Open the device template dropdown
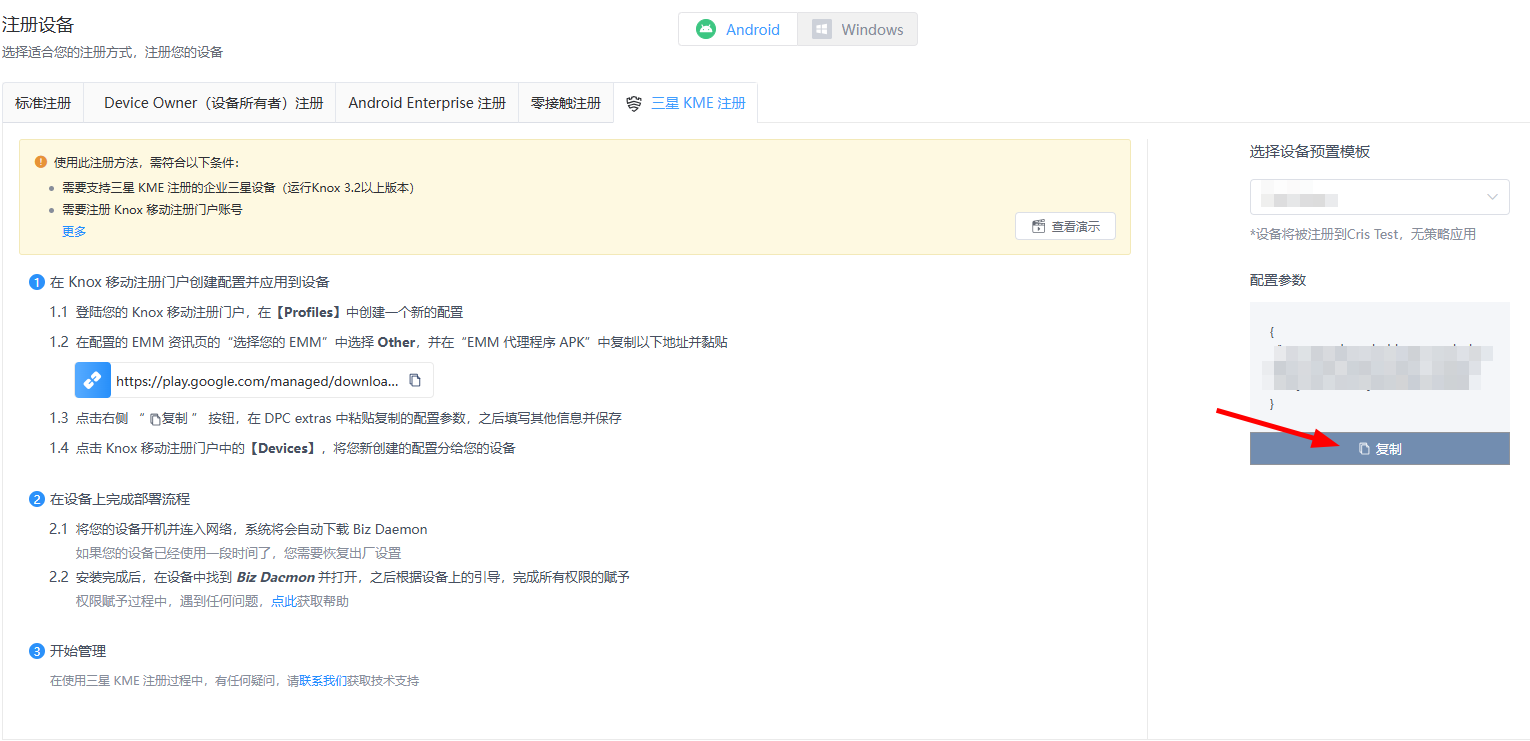 point(1380,197)
